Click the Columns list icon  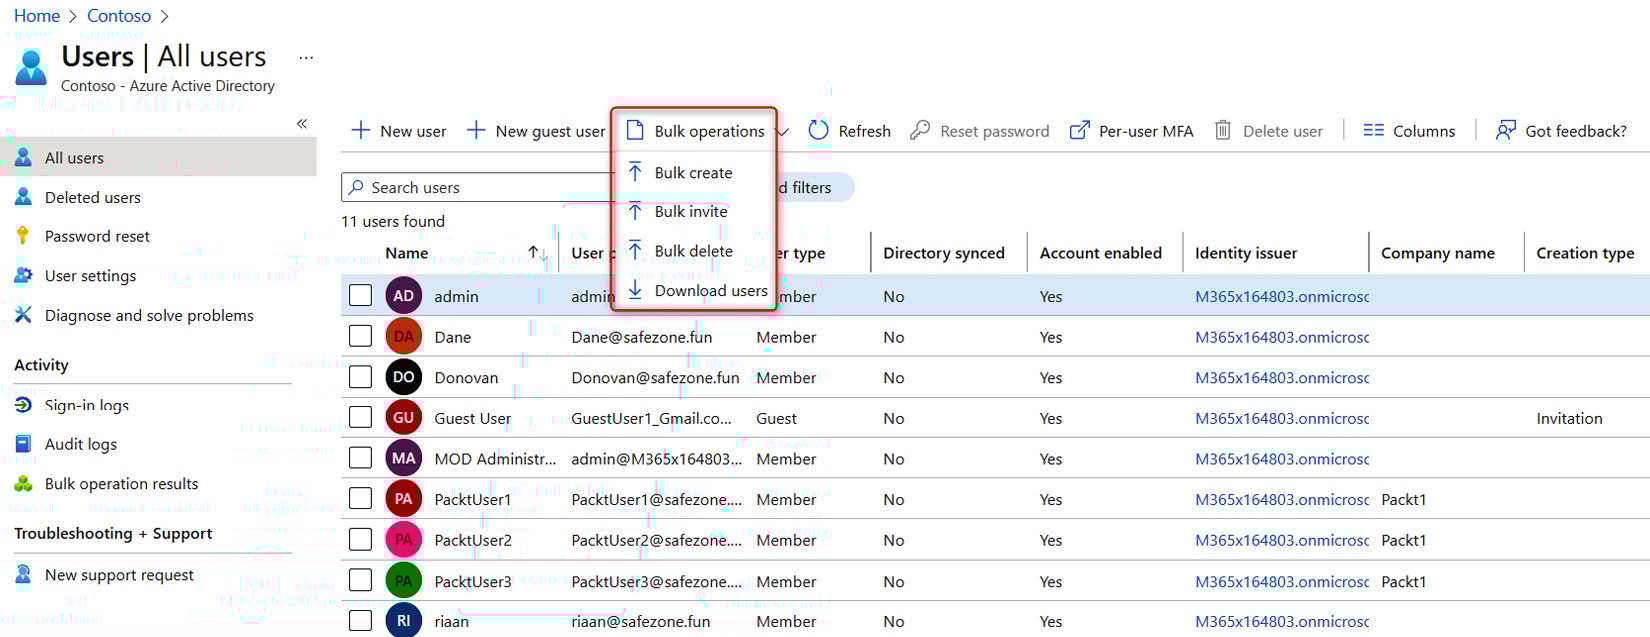tap(1374, 131)
